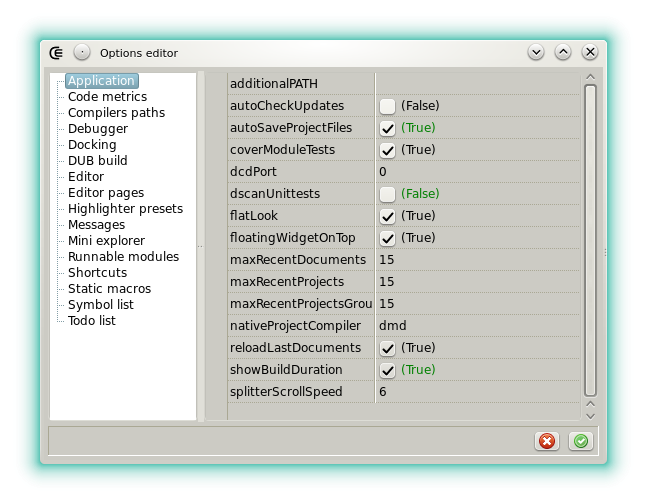Disable the flatLook checkbox
The width and height of the screenshot is (647, 504).
387,216
